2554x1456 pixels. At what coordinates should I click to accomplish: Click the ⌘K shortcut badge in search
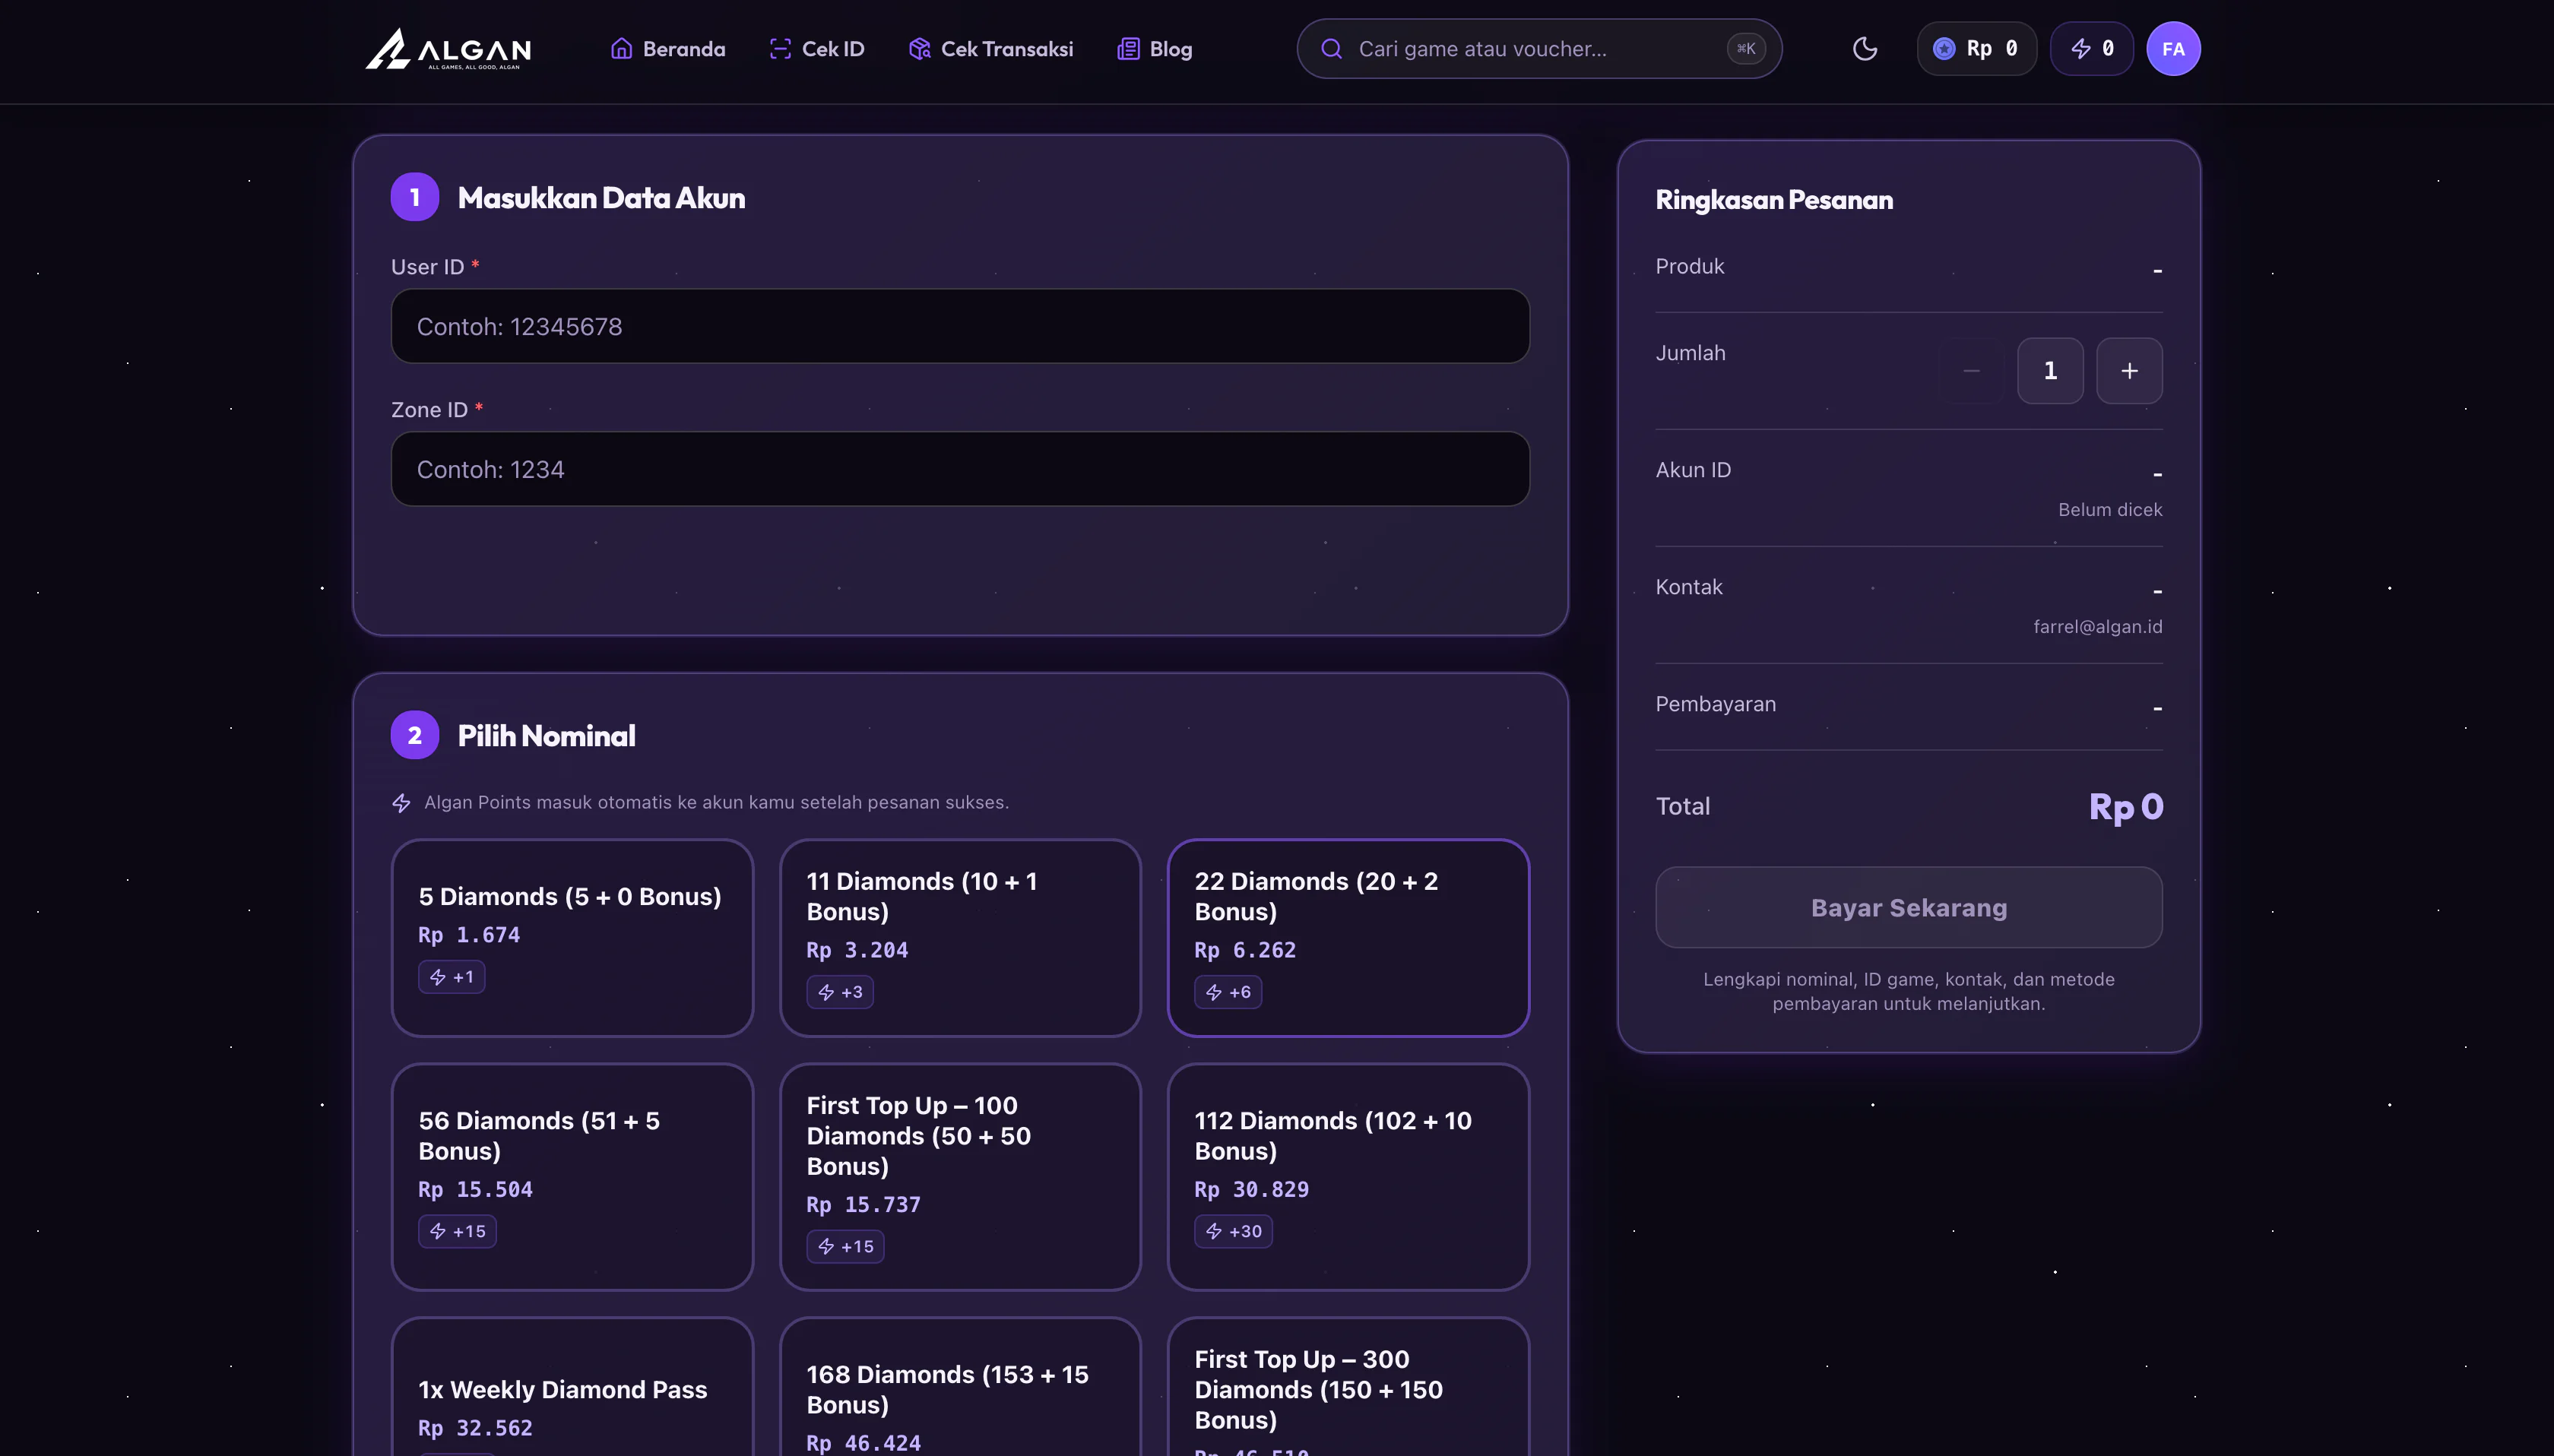coord(1746,48)
